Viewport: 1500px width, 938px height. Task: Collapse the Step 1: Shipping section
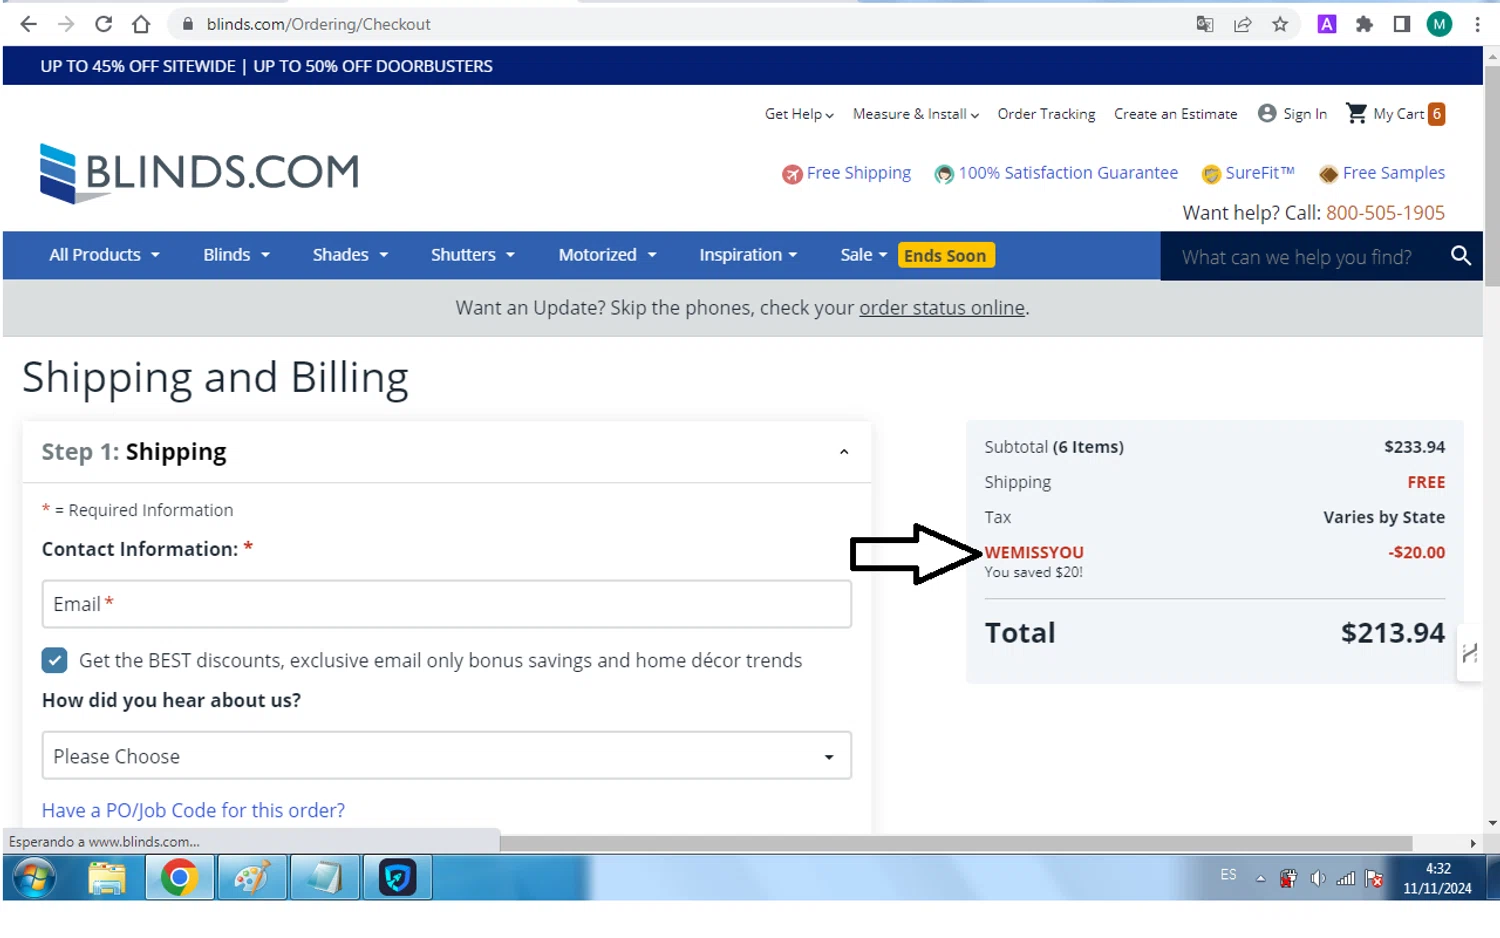coord(844,452)
